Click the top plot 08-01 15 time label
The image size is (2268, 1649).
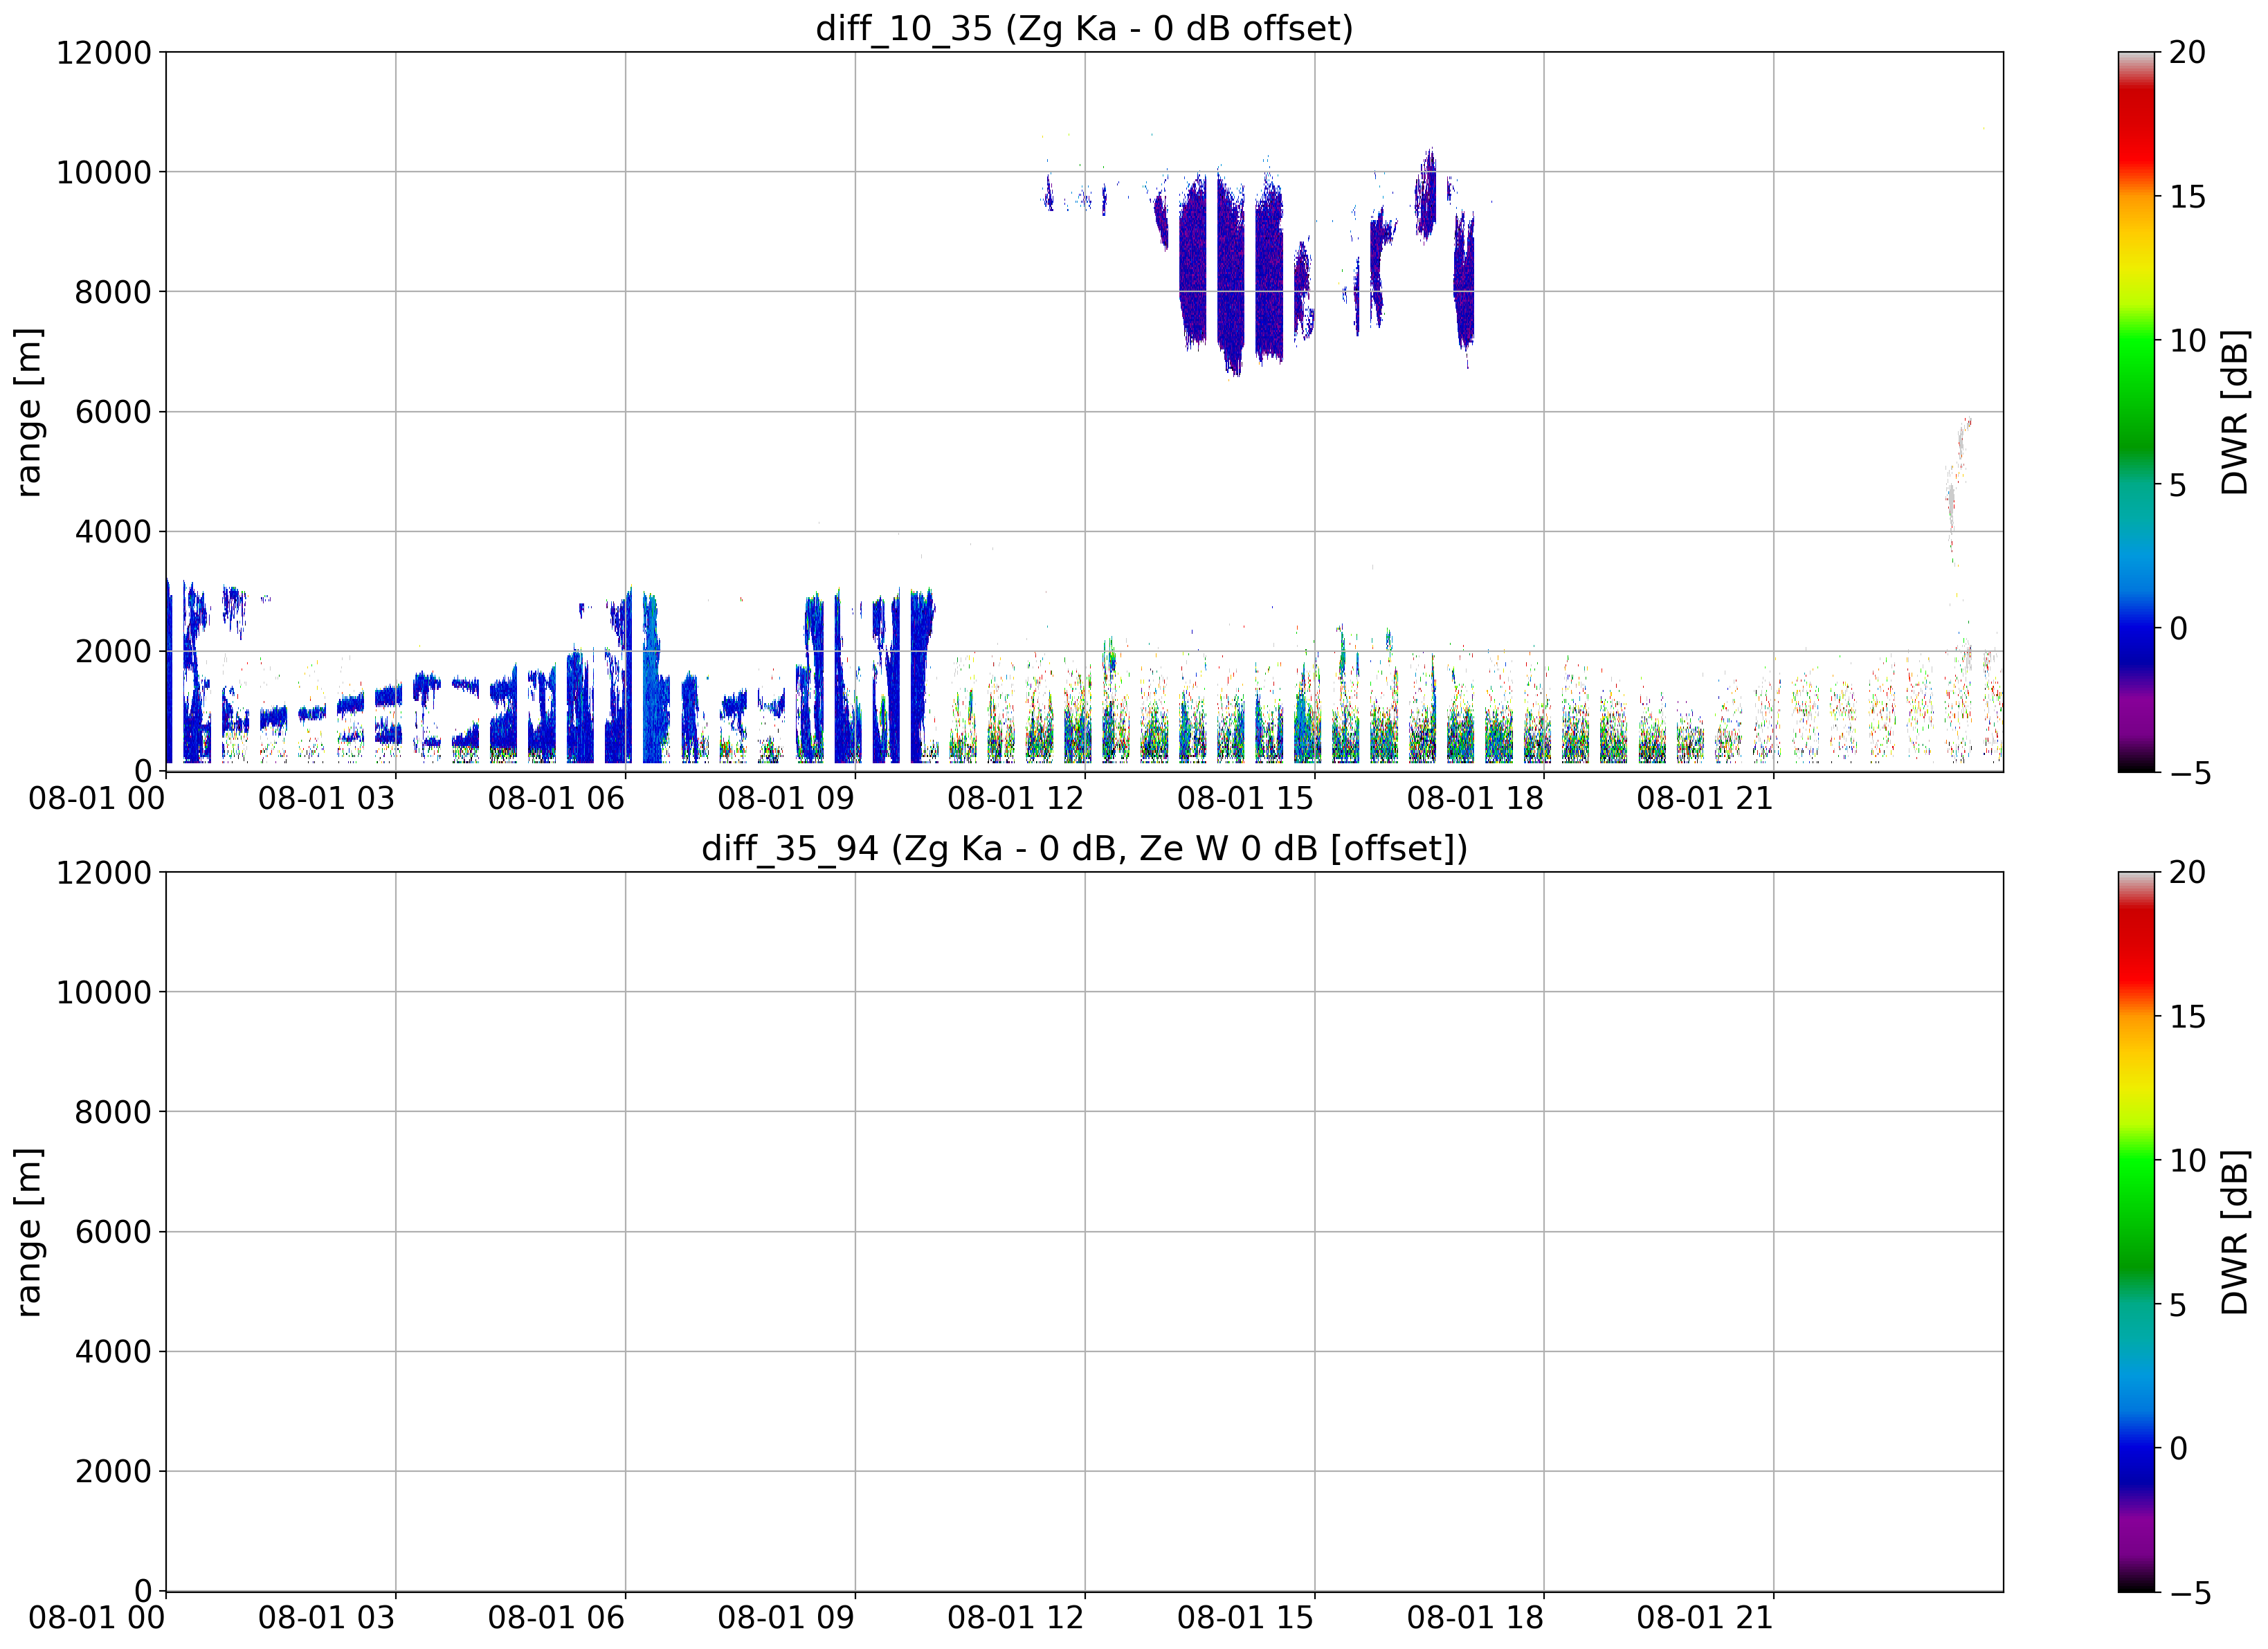pos(1246,798)
